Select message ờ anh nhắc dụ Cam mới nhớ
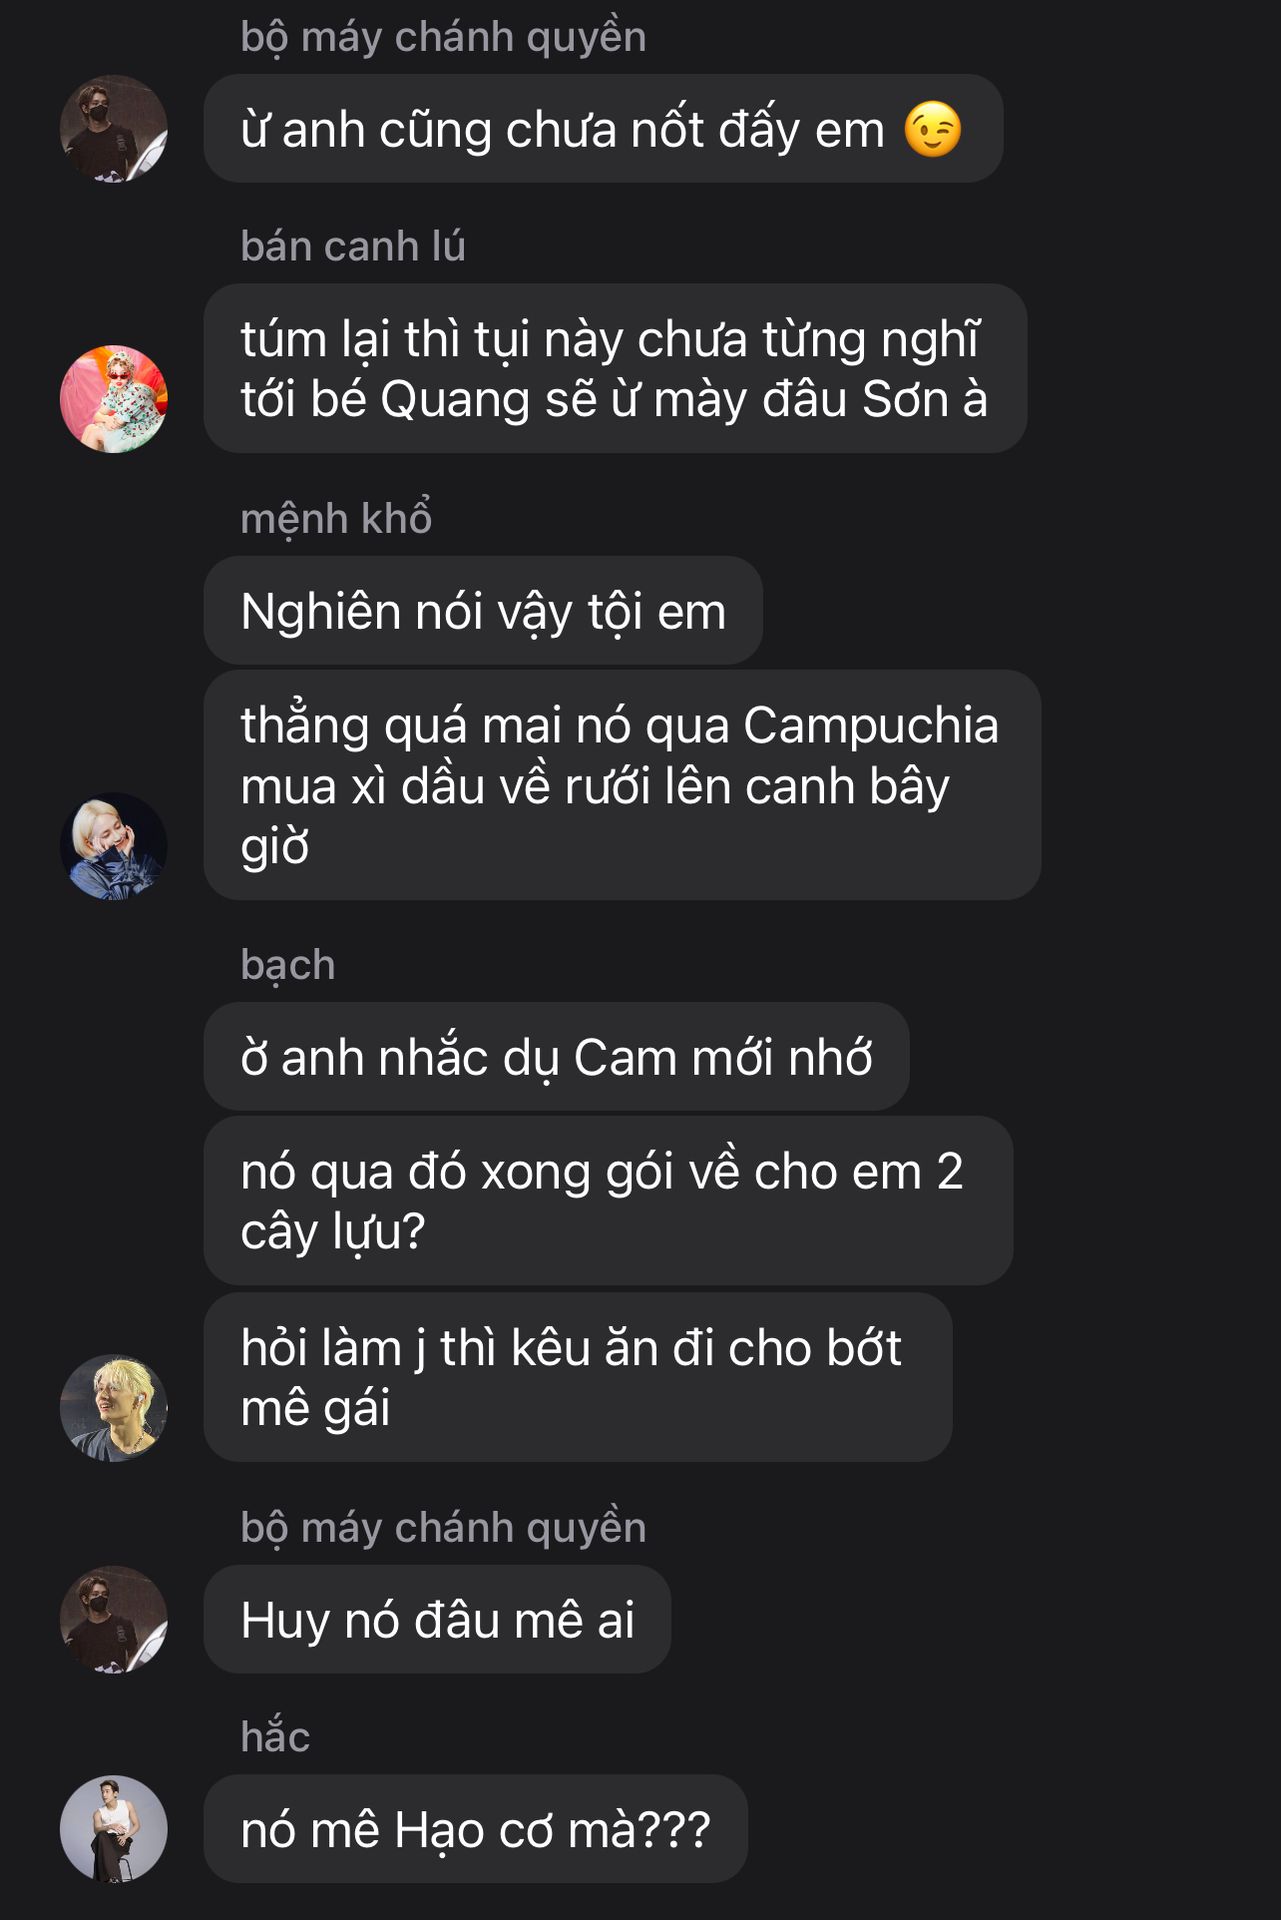 556,1056
